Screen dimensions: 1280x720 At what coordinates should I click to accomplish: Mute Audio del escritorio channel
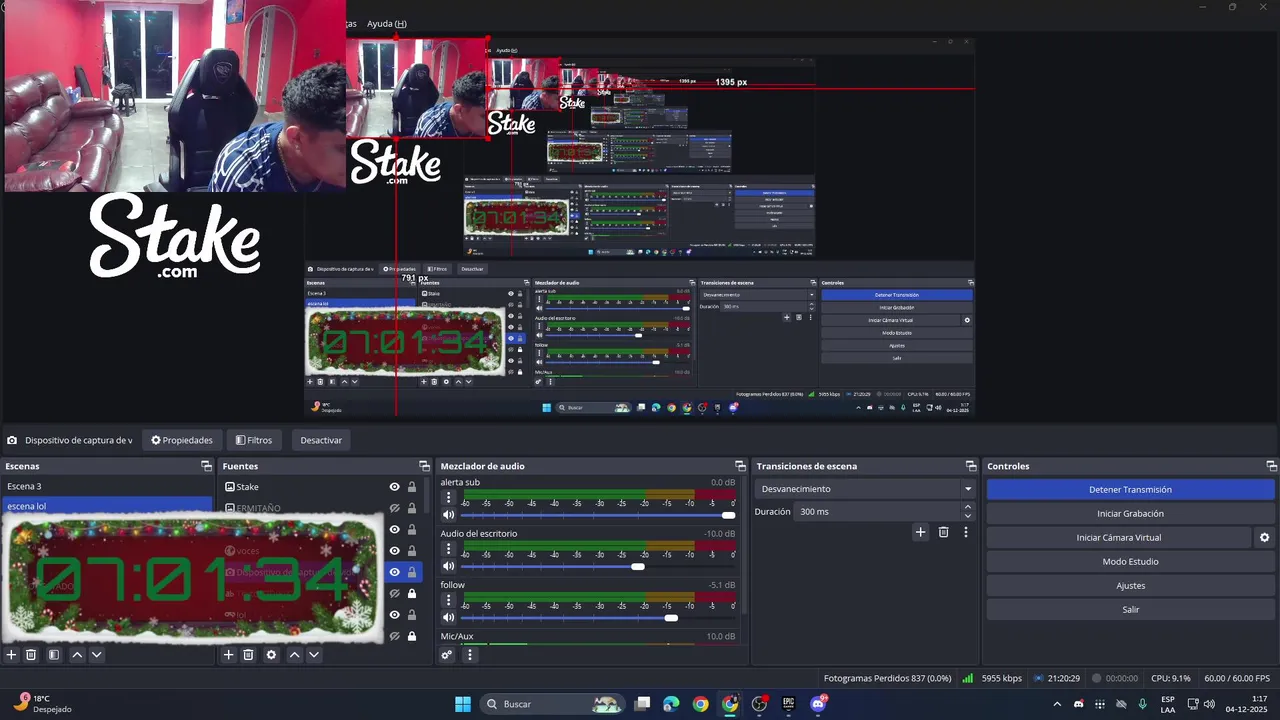448,566
